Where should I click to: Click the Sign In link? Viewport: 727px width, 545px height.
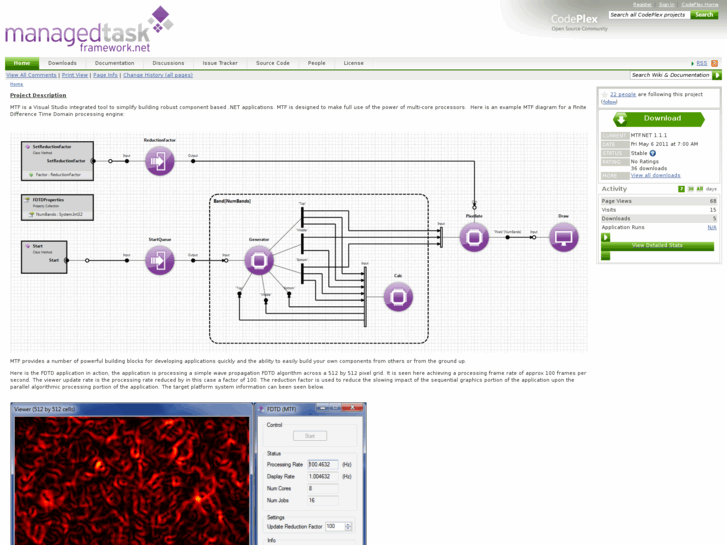click(x=666, y=4)
